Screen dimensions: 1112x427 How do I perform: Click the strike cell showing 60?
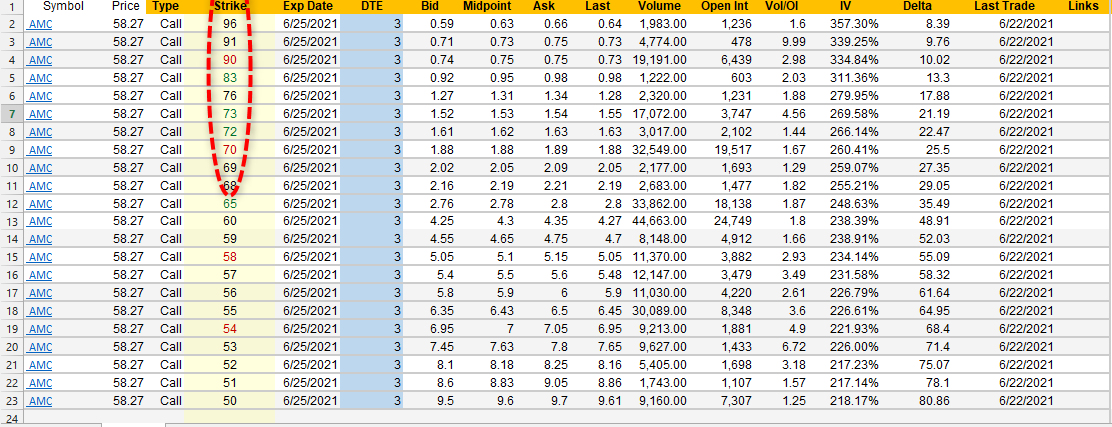[230, 222]
